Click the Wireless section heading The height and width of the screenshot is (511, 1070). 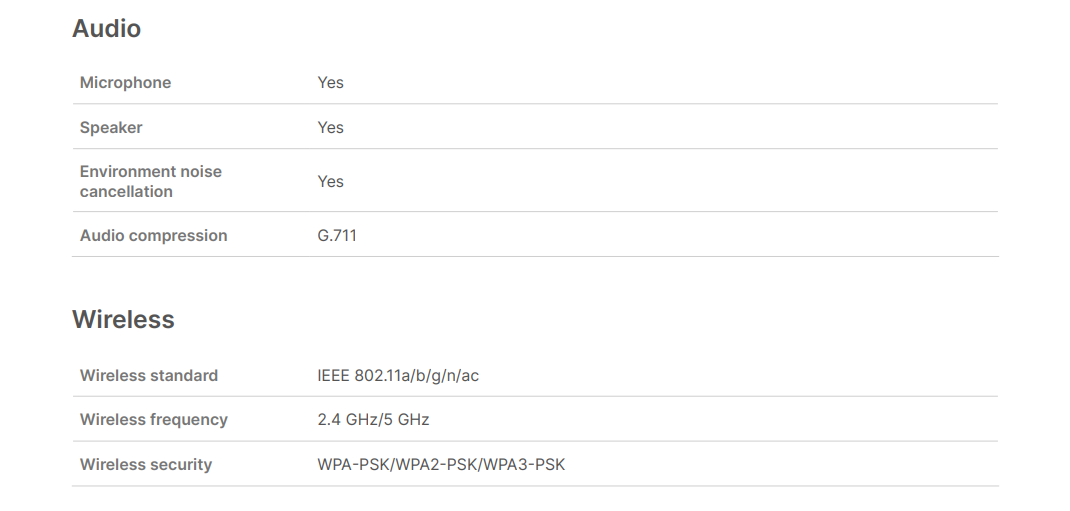pyautogui.click(x=123, y=320)
